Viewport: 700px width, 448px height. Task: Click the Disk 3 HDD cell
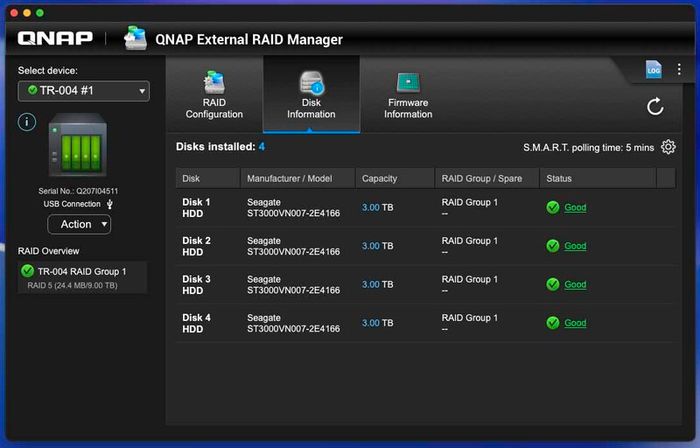click(196, 285)
